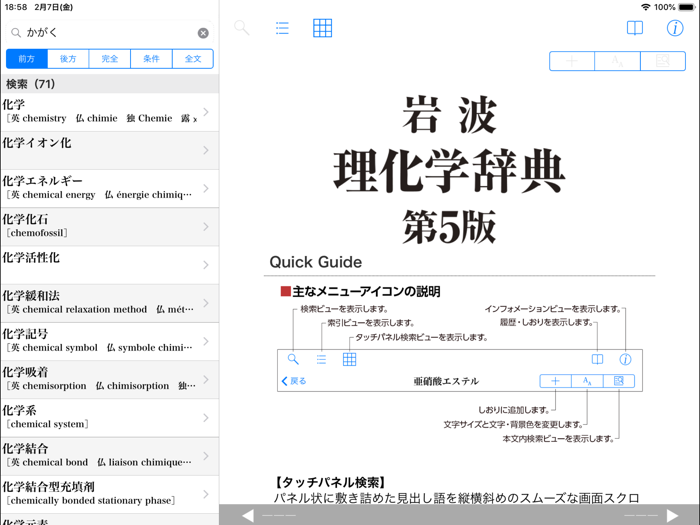Open the 化学吸着 chemisorption entry

[109, 379]
